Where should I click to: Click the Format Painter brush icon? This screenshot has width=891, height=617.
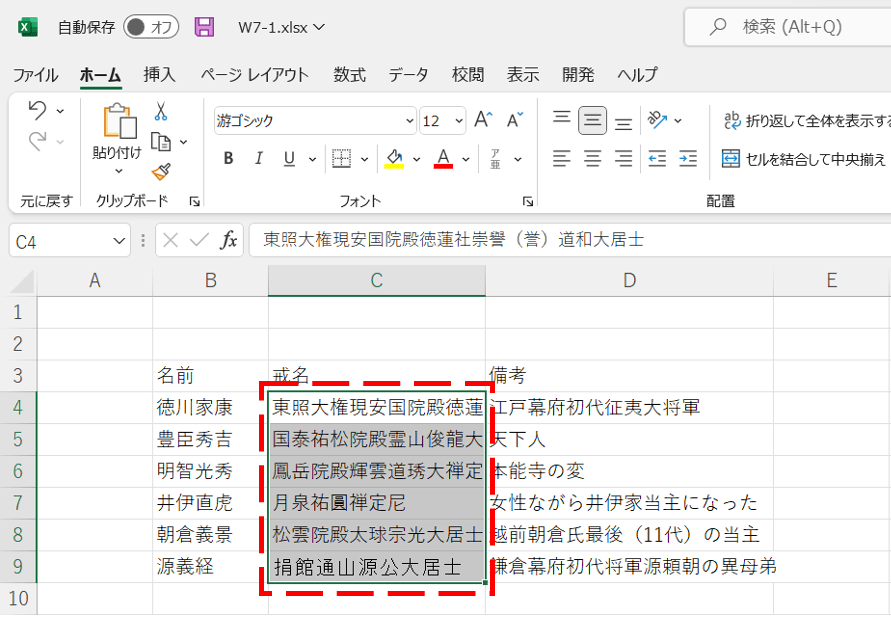(x=161, y=172)
